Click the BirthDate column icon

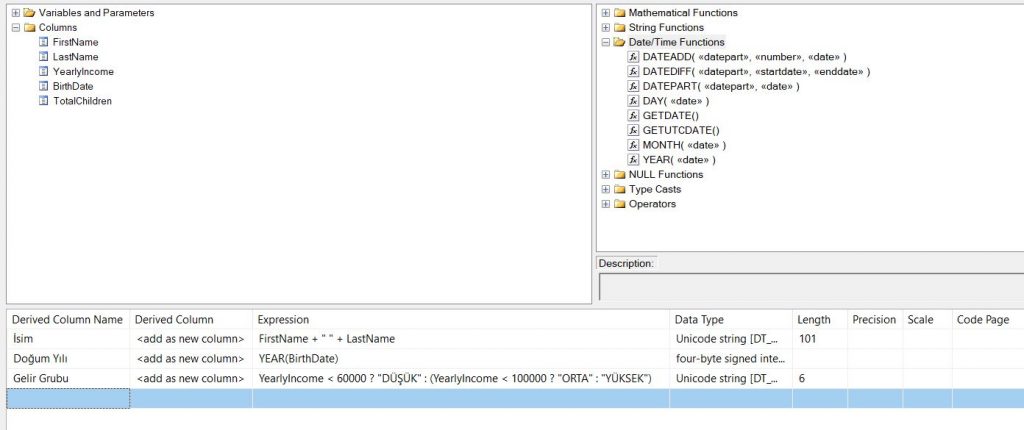(x=44, y=86)
